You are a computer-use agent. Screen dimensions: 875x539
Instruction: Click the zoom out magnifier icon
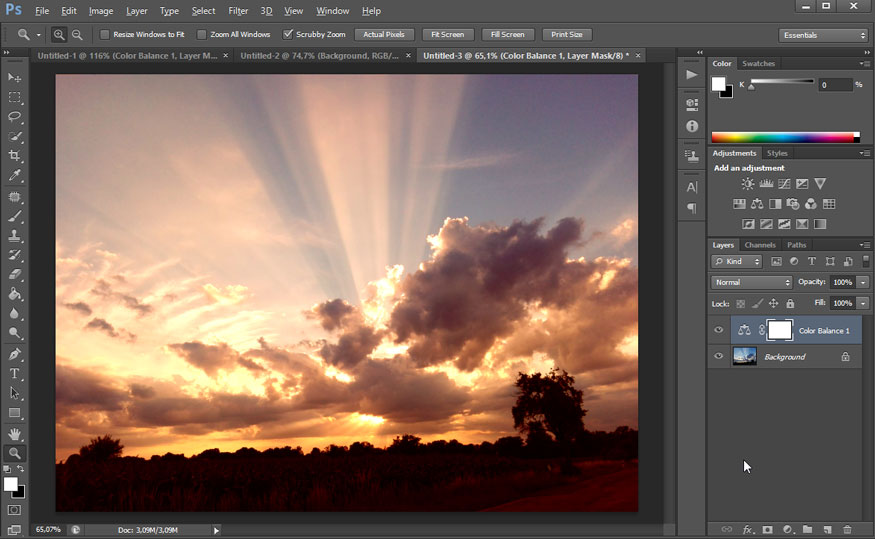(77, 35)
